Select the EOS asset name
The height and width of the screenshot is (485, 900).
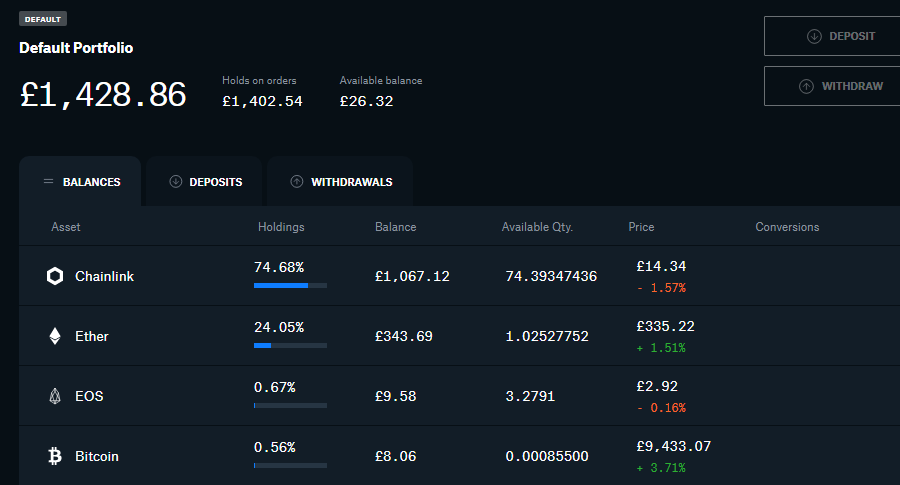click(89, 396)
